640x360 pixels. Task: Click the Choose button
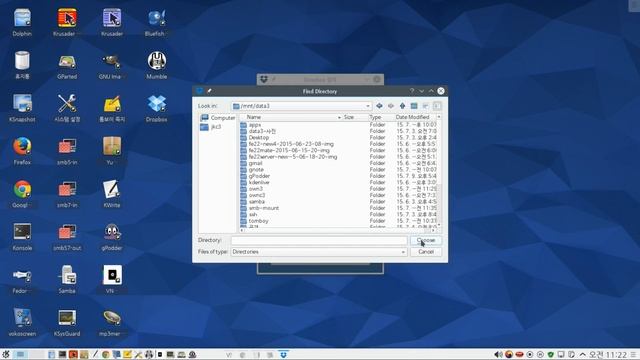426,240
